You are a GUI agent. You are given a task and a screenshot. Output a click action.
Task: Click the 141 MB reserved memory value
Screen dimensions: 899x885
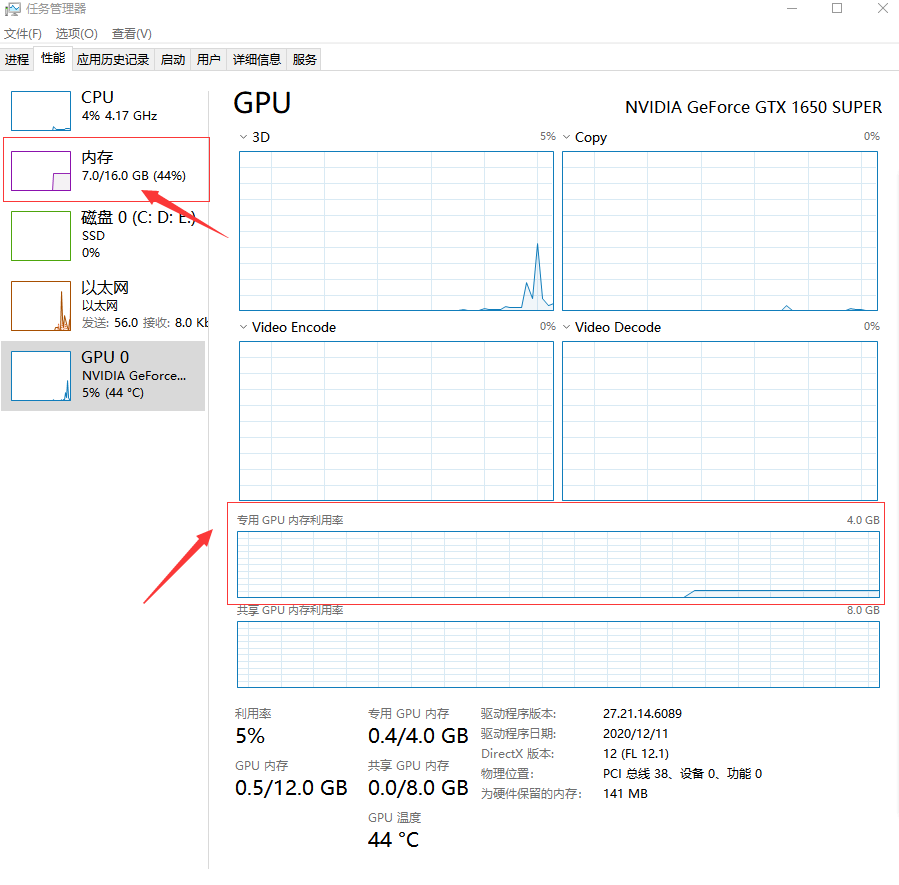625,794
